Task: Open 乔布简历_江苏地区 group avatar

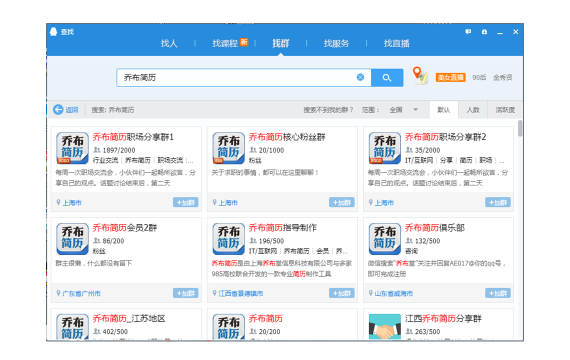Action: pyautogui.click(x=72, y=327)
